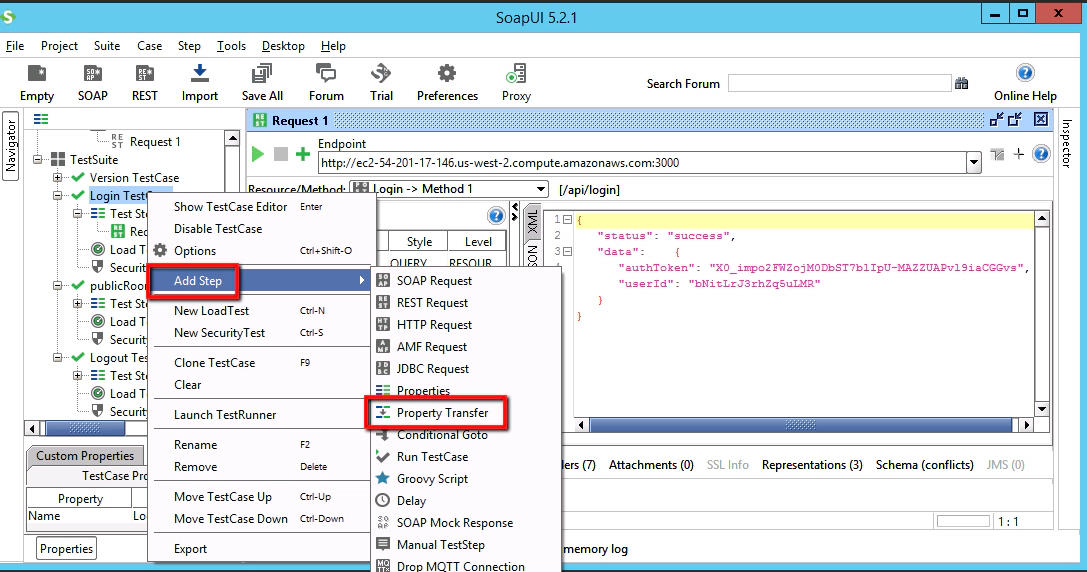The height and width of the screenshot is (572, 1087).
Task: Open help icon beside endpoint field
Action: pos(1041,154)
